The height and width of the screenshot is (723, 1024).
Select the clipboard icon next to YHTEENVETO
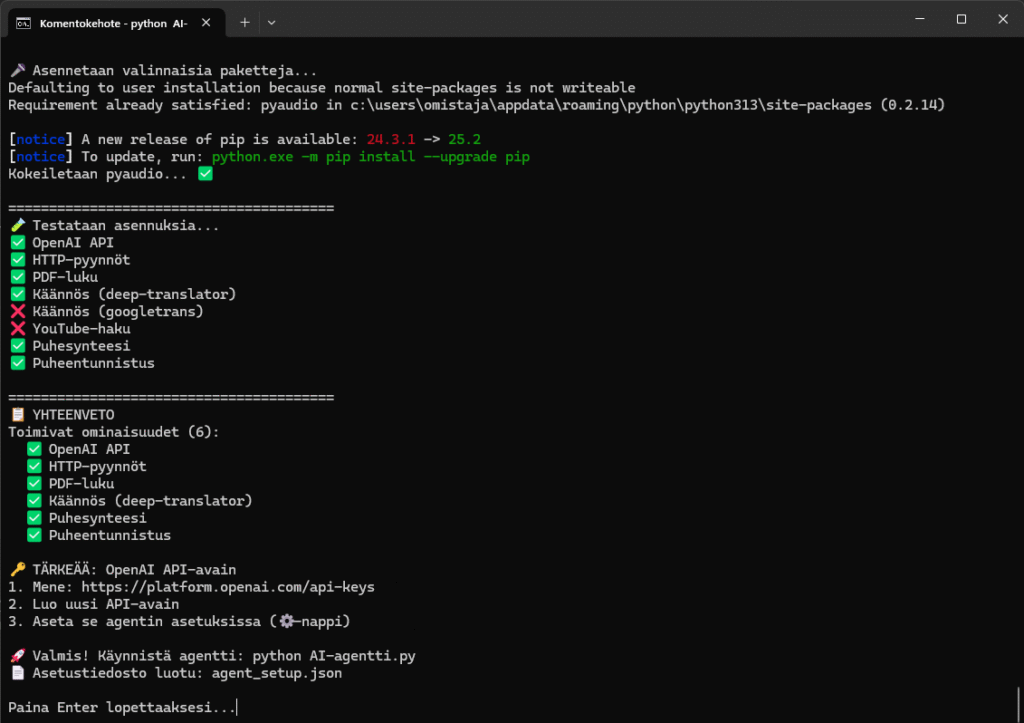click(x=16, y=415)
